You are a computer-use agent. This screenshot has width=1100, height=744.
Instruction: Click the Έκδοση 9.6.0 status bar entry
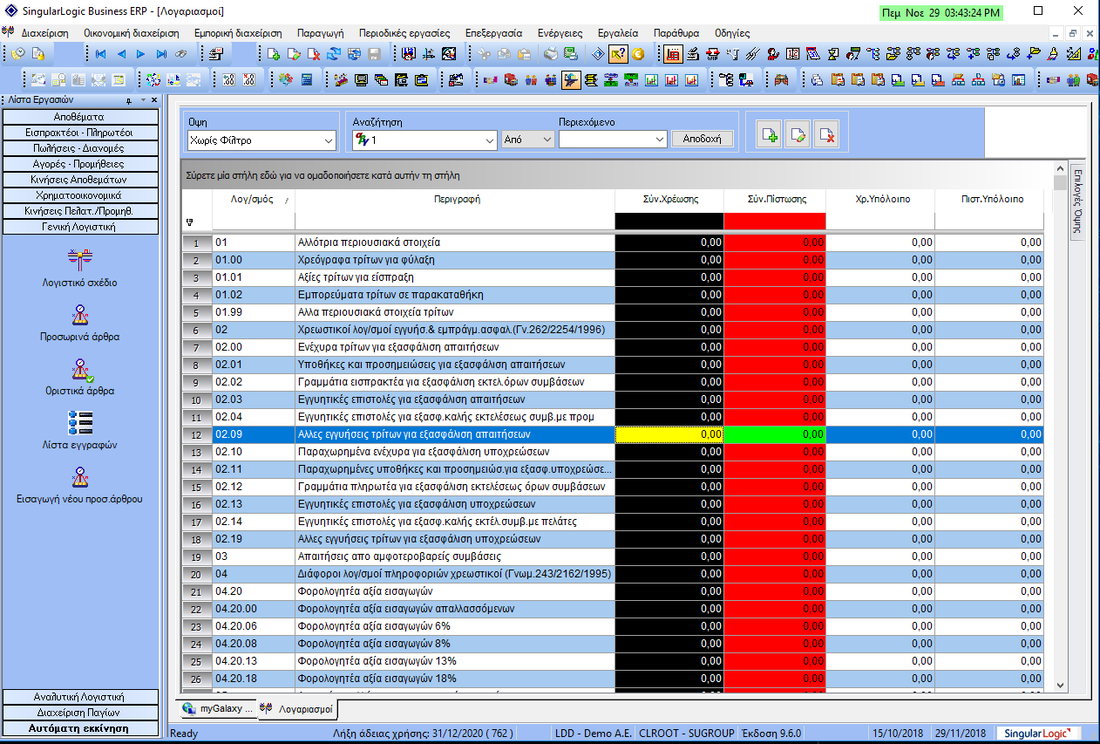[x=772, y=733]
